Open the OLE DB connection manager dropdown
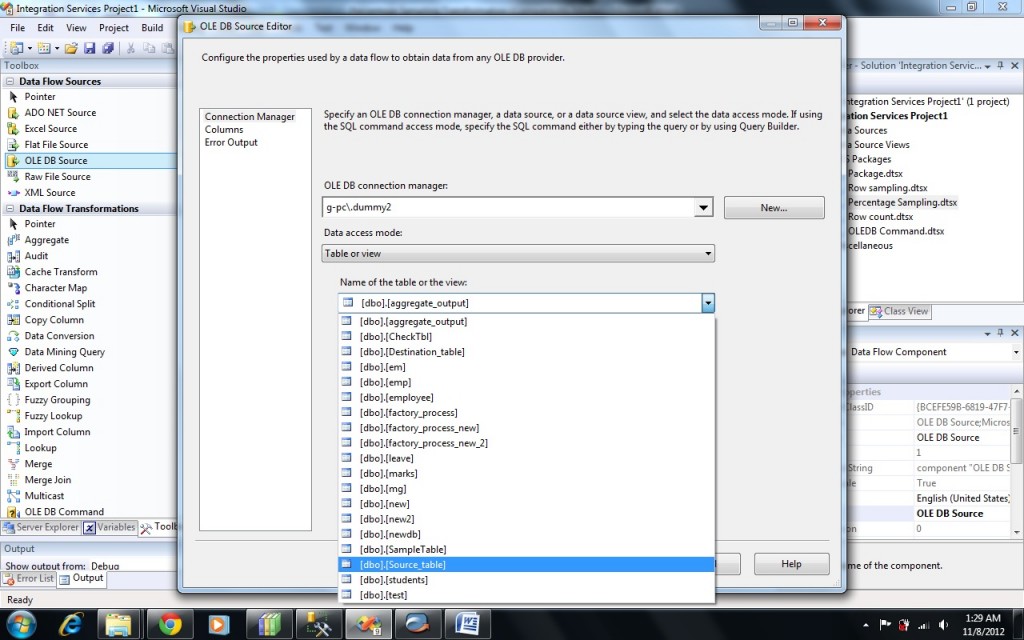Screen dimensions: 1024x640 (704, 207)
